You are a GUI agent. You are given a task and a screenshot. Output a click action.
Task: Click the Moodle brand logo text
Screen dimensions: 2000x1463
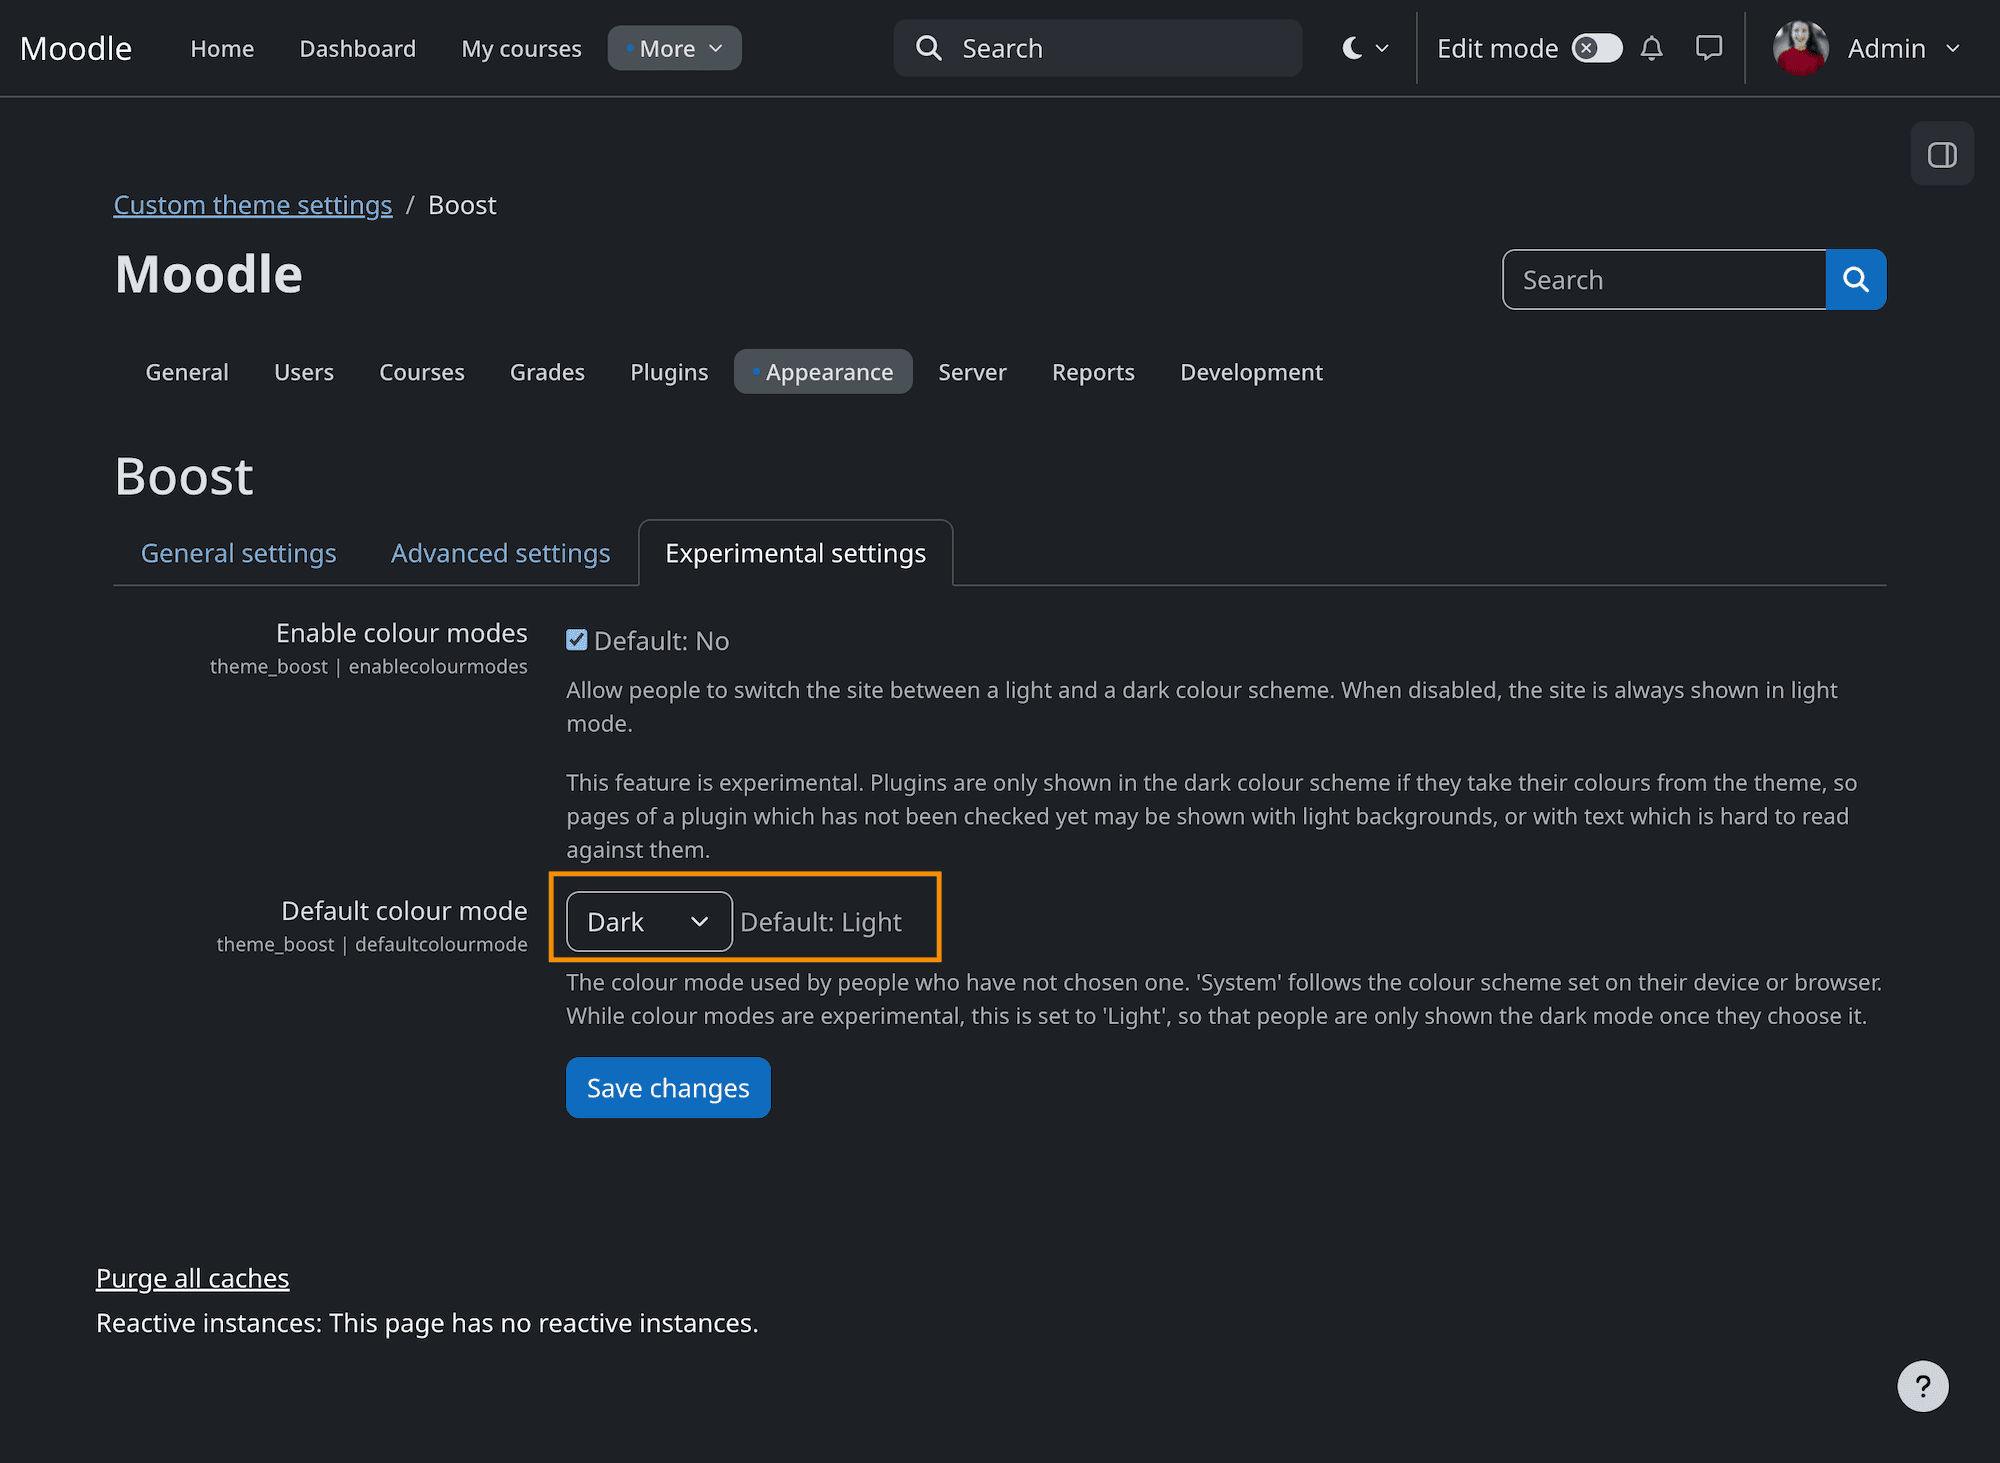click(x=76, y=48)
